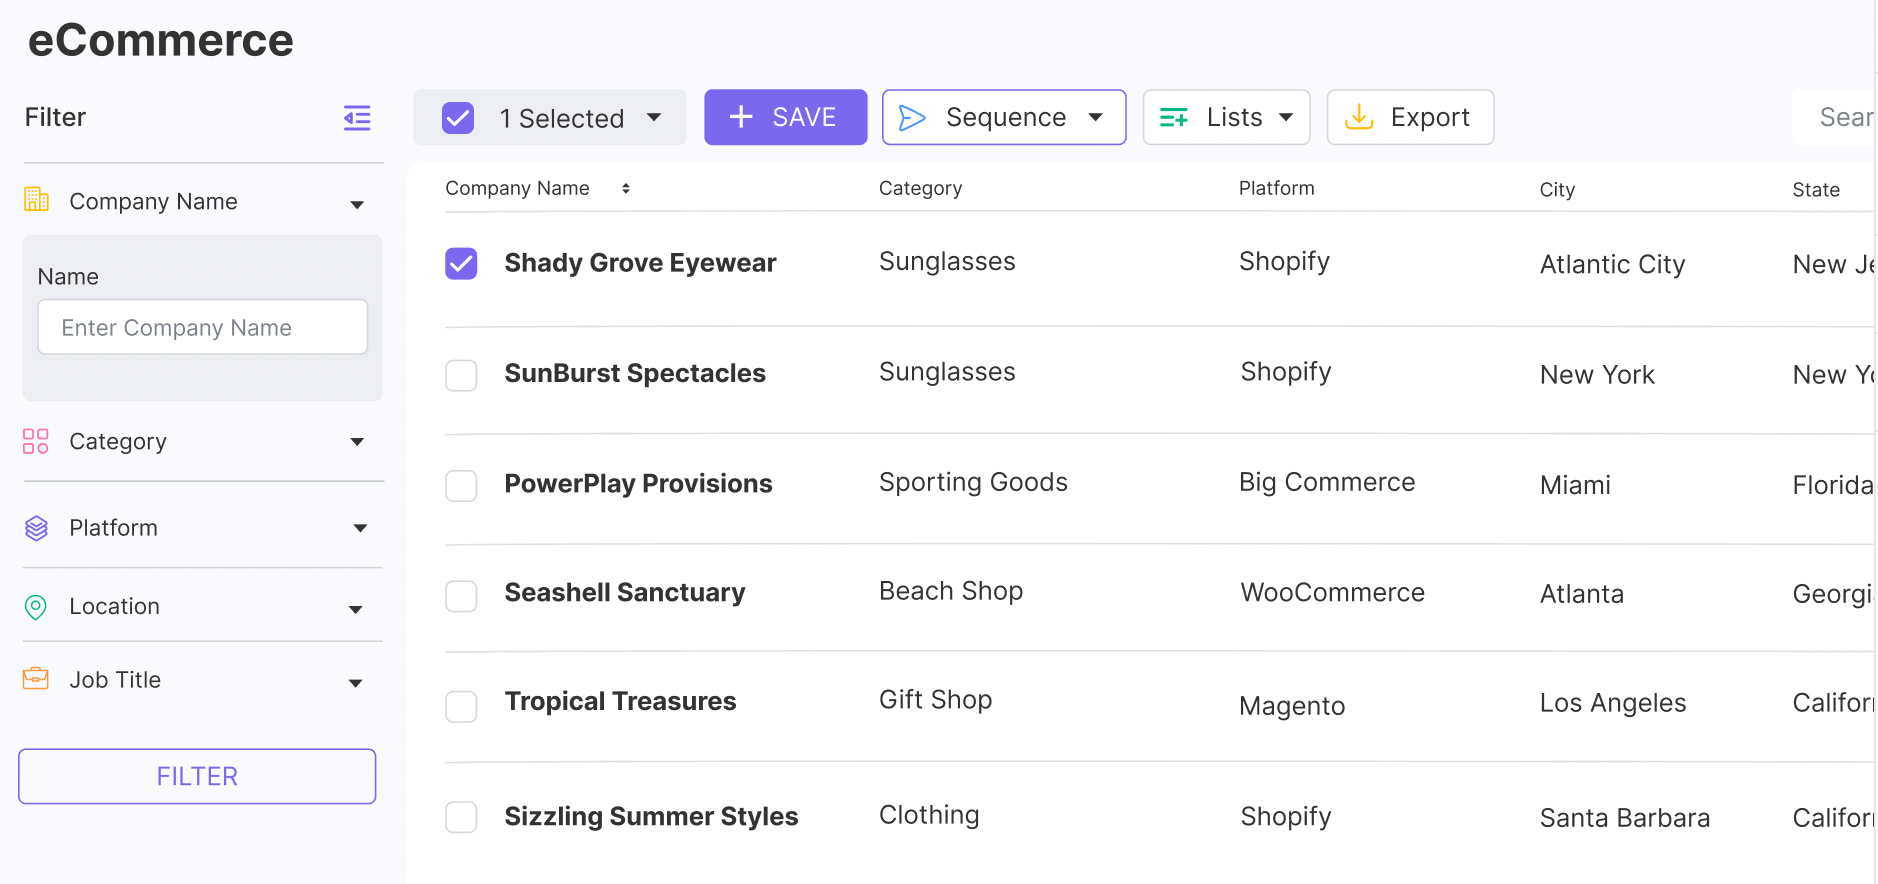This screenshot has height=884, width=1878.
Task: Click the Category grid icon
Action: click(36, 441)
